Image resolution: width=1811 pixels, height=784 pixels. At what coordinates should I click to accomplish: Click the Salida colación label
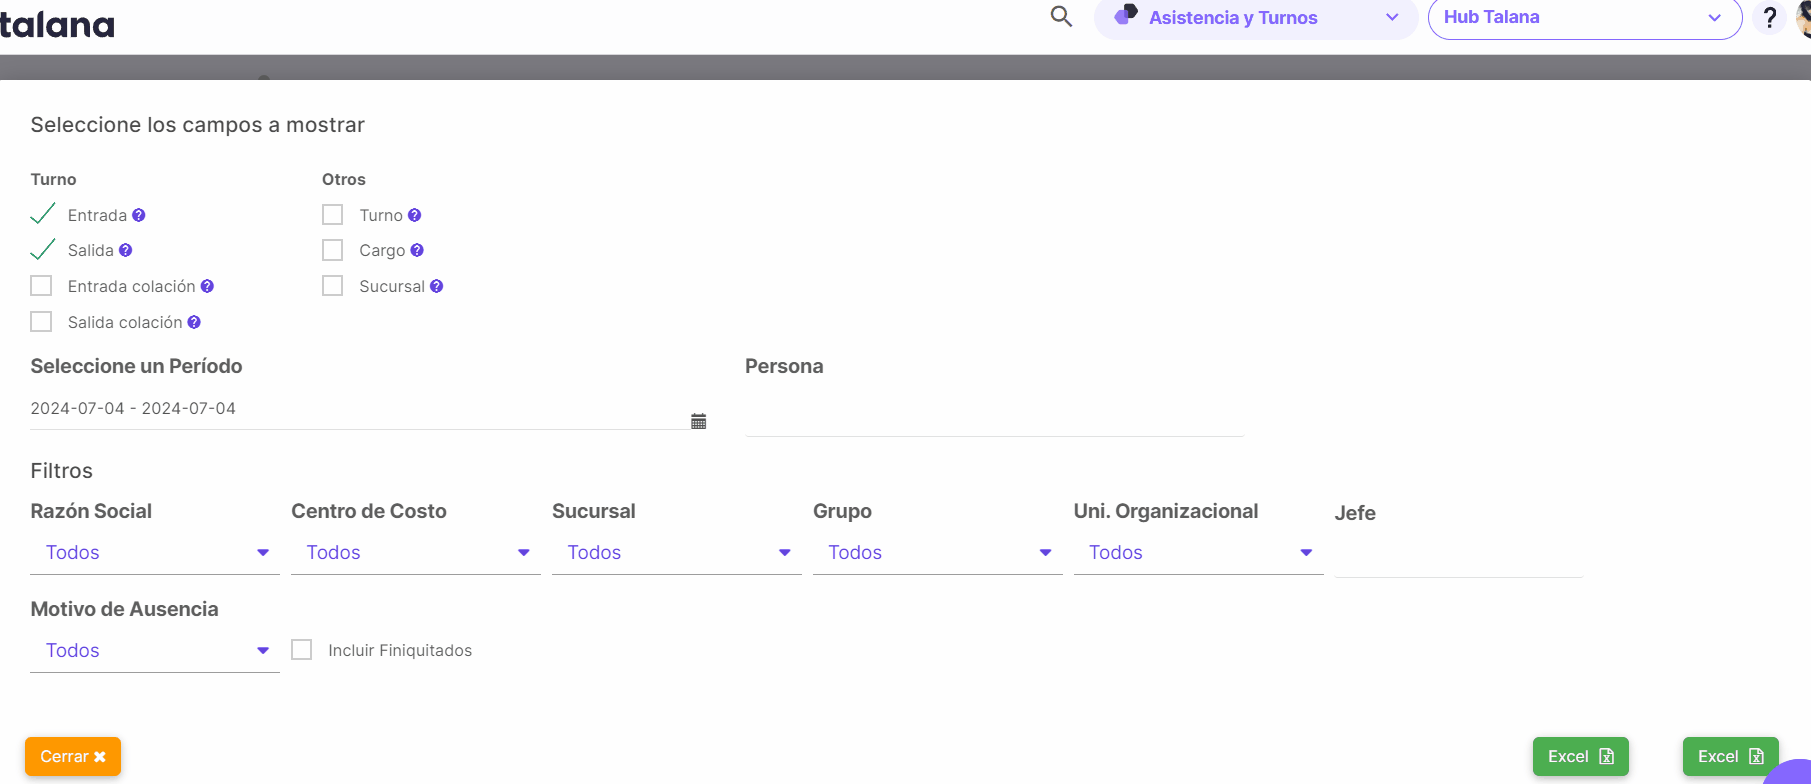tap(125, 322)
